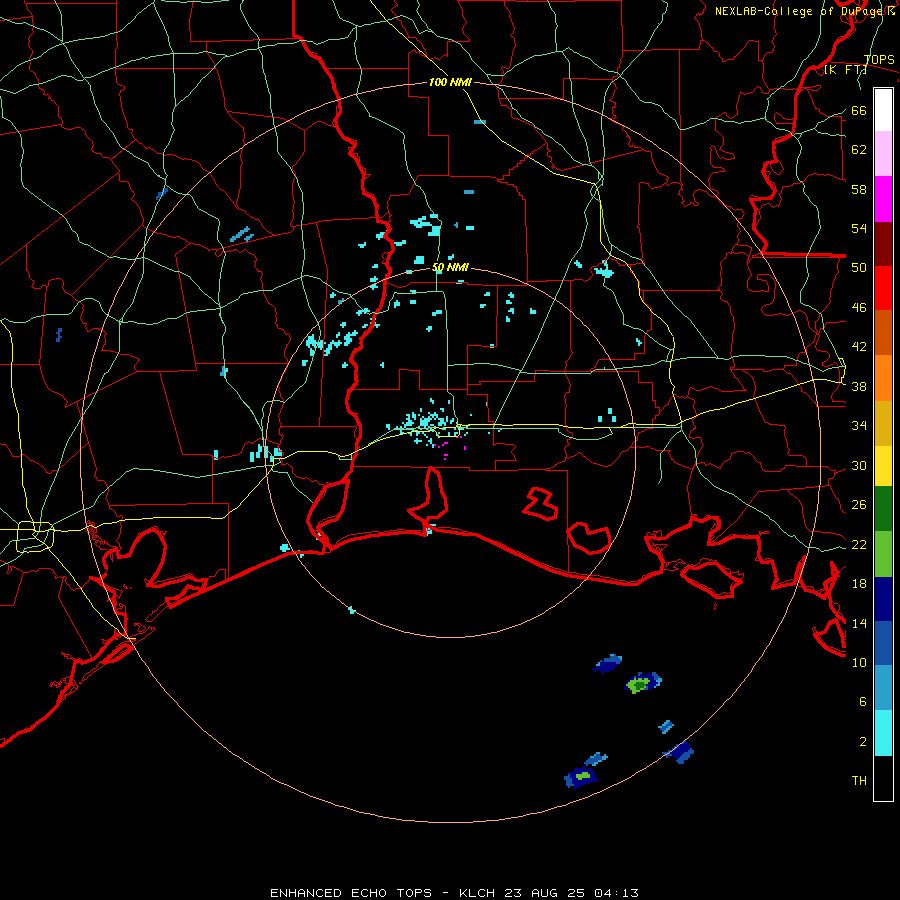Viewport: 900px width, 900px height.
Task: Click the '50 NMI' range ring label
Action: click(x=450, y=267)
